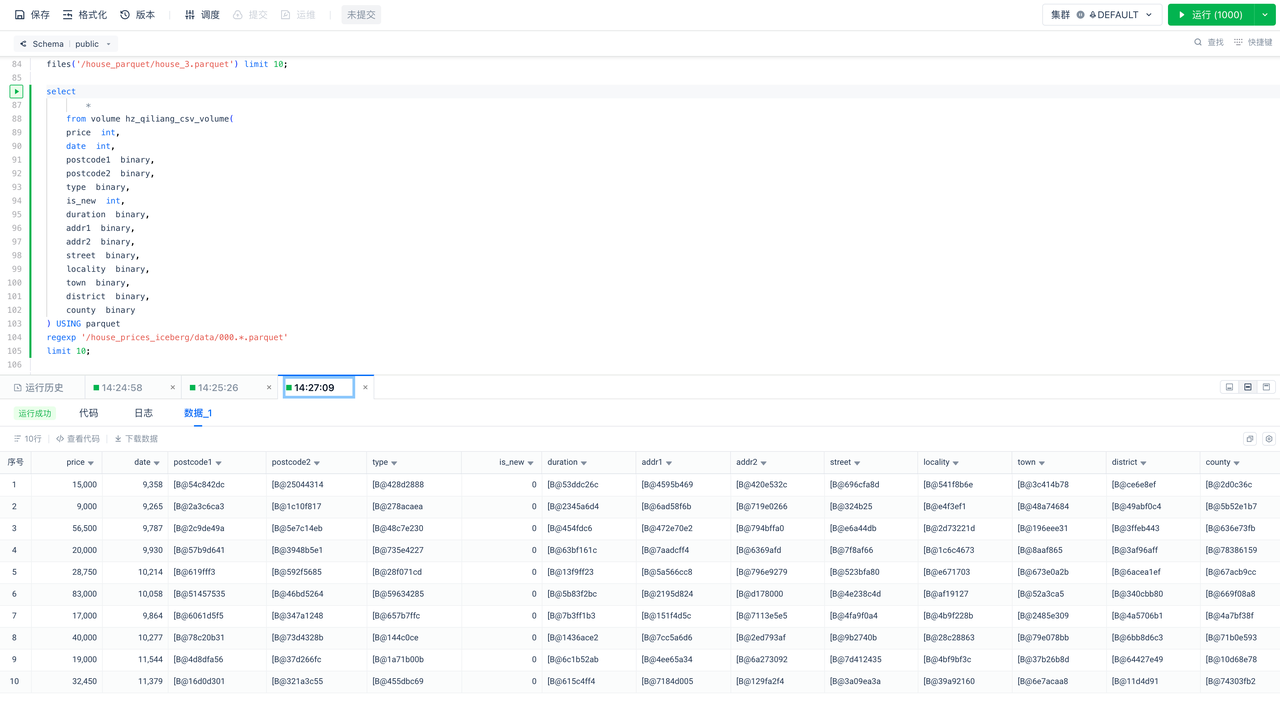Switch to maximized result panel layout

coord(1266,387)
